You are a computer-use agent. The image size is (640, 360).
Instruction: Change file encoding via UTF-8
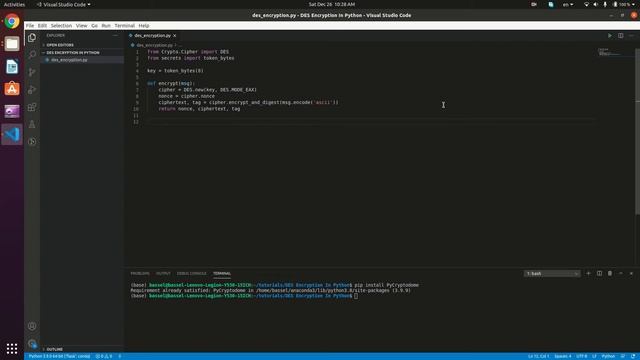pyautogui.click(x=582, y=356)
